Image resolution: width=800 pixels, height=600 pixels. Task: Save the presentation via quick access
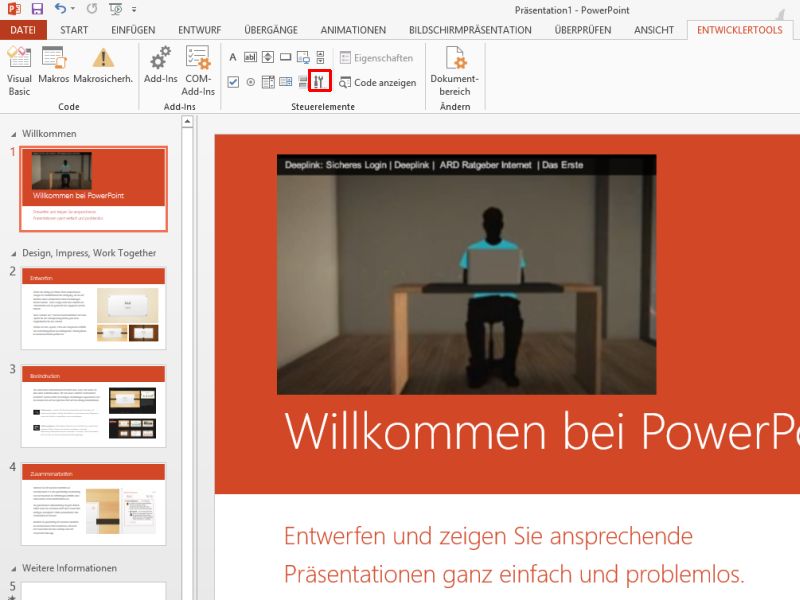coord(37,9)
